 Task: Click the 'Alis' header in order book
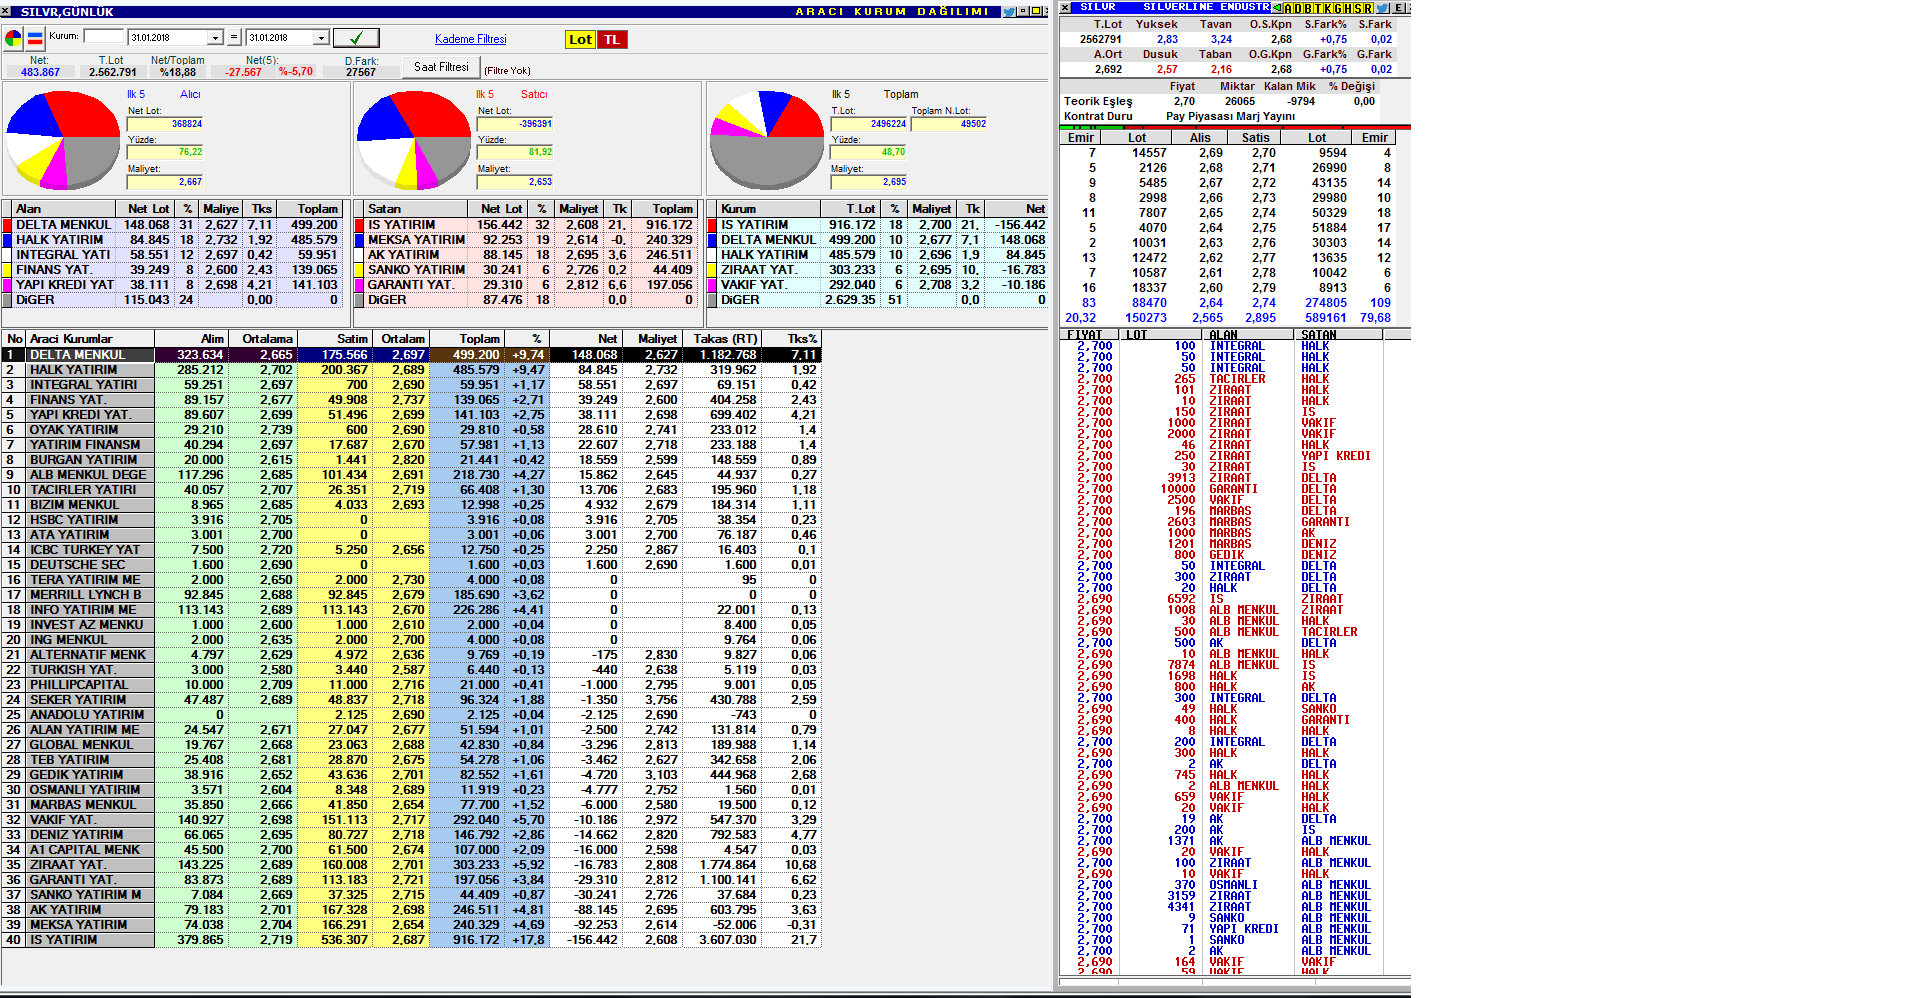pyautogui.click(x=1200, y=138)
